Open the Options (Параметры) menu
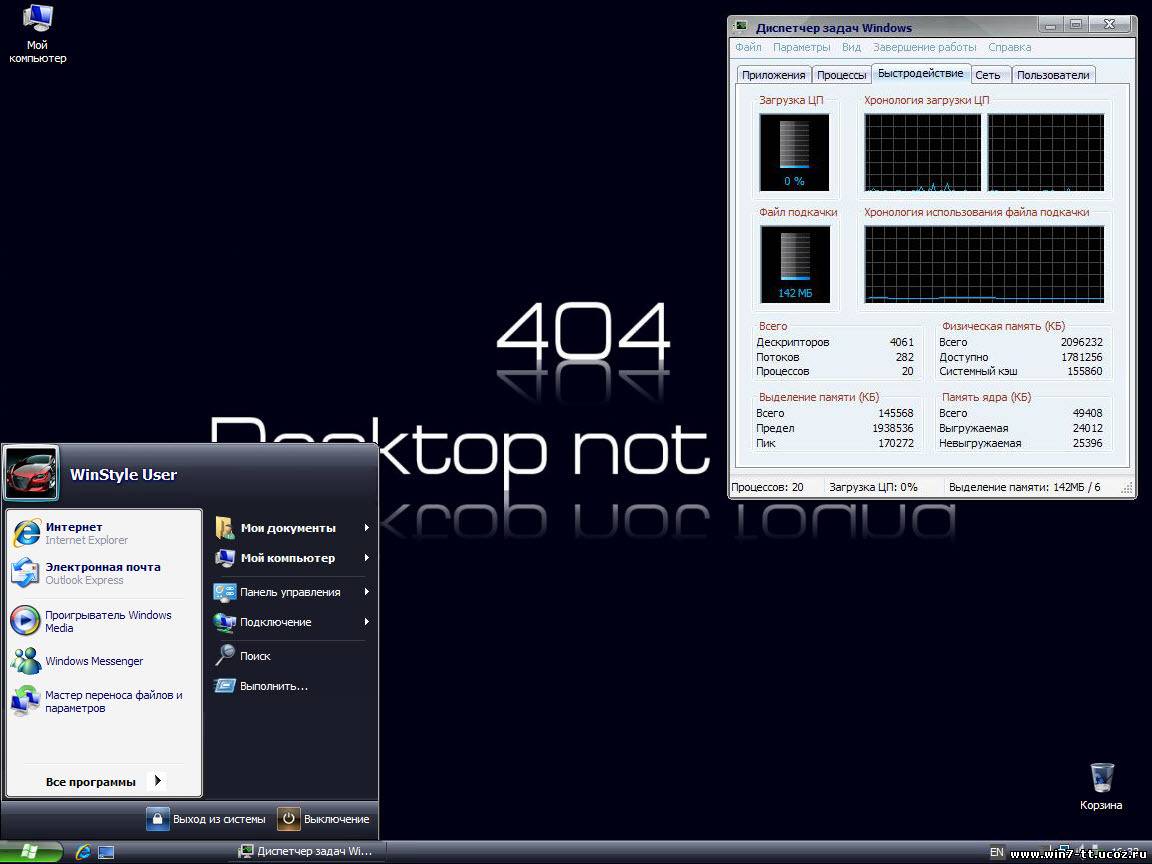The image size is (1152, 864). coord(802,47)
